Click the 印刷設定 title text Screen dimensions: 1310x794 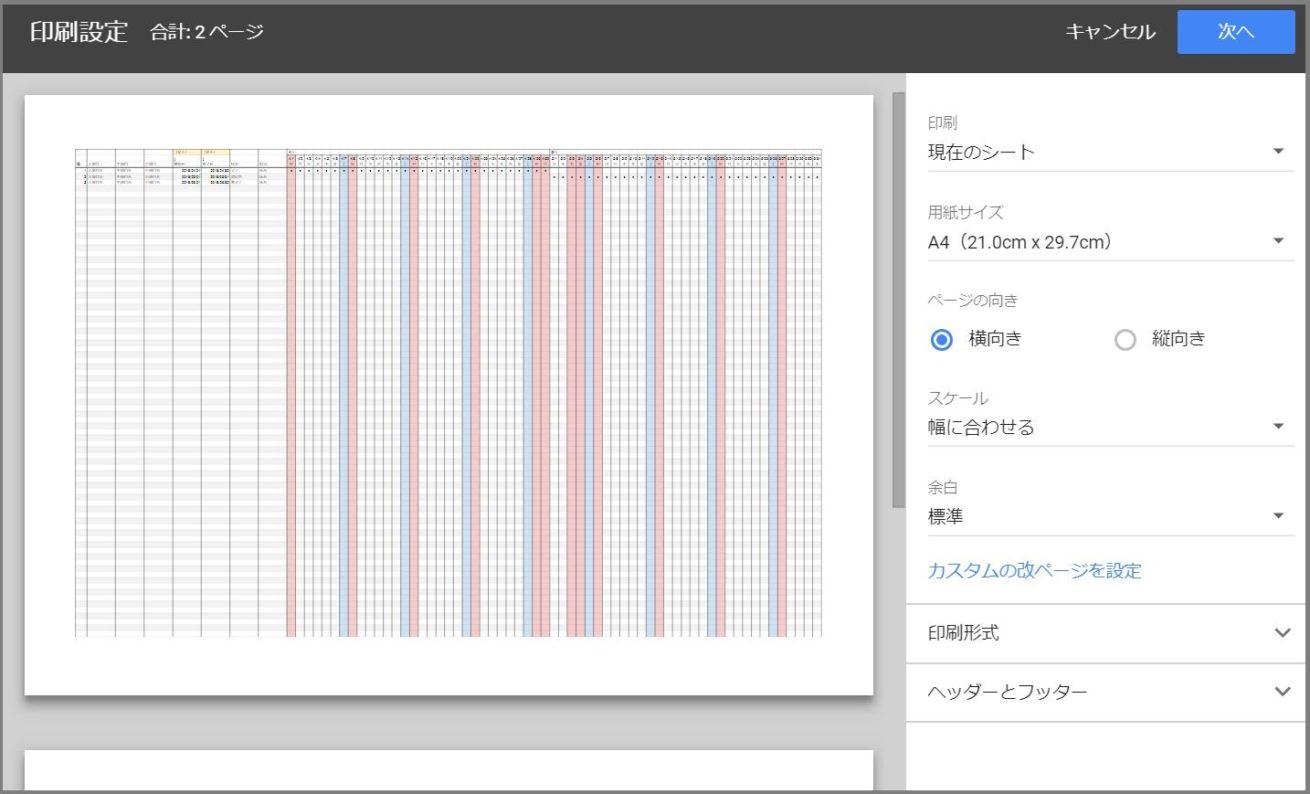point(79,32)
